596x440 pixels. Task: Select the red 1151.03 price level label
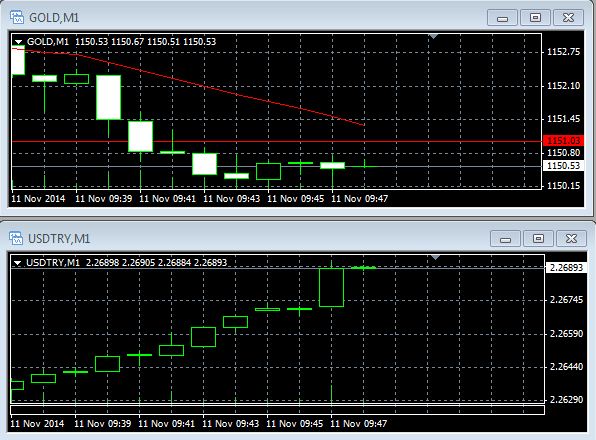(563, 141)
